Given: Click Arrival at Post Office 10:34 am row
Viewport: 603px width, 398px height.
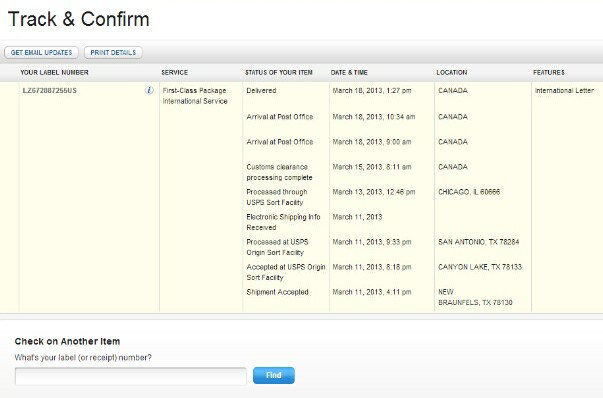Looking at the screenshot, I should [x=280, y=117].
